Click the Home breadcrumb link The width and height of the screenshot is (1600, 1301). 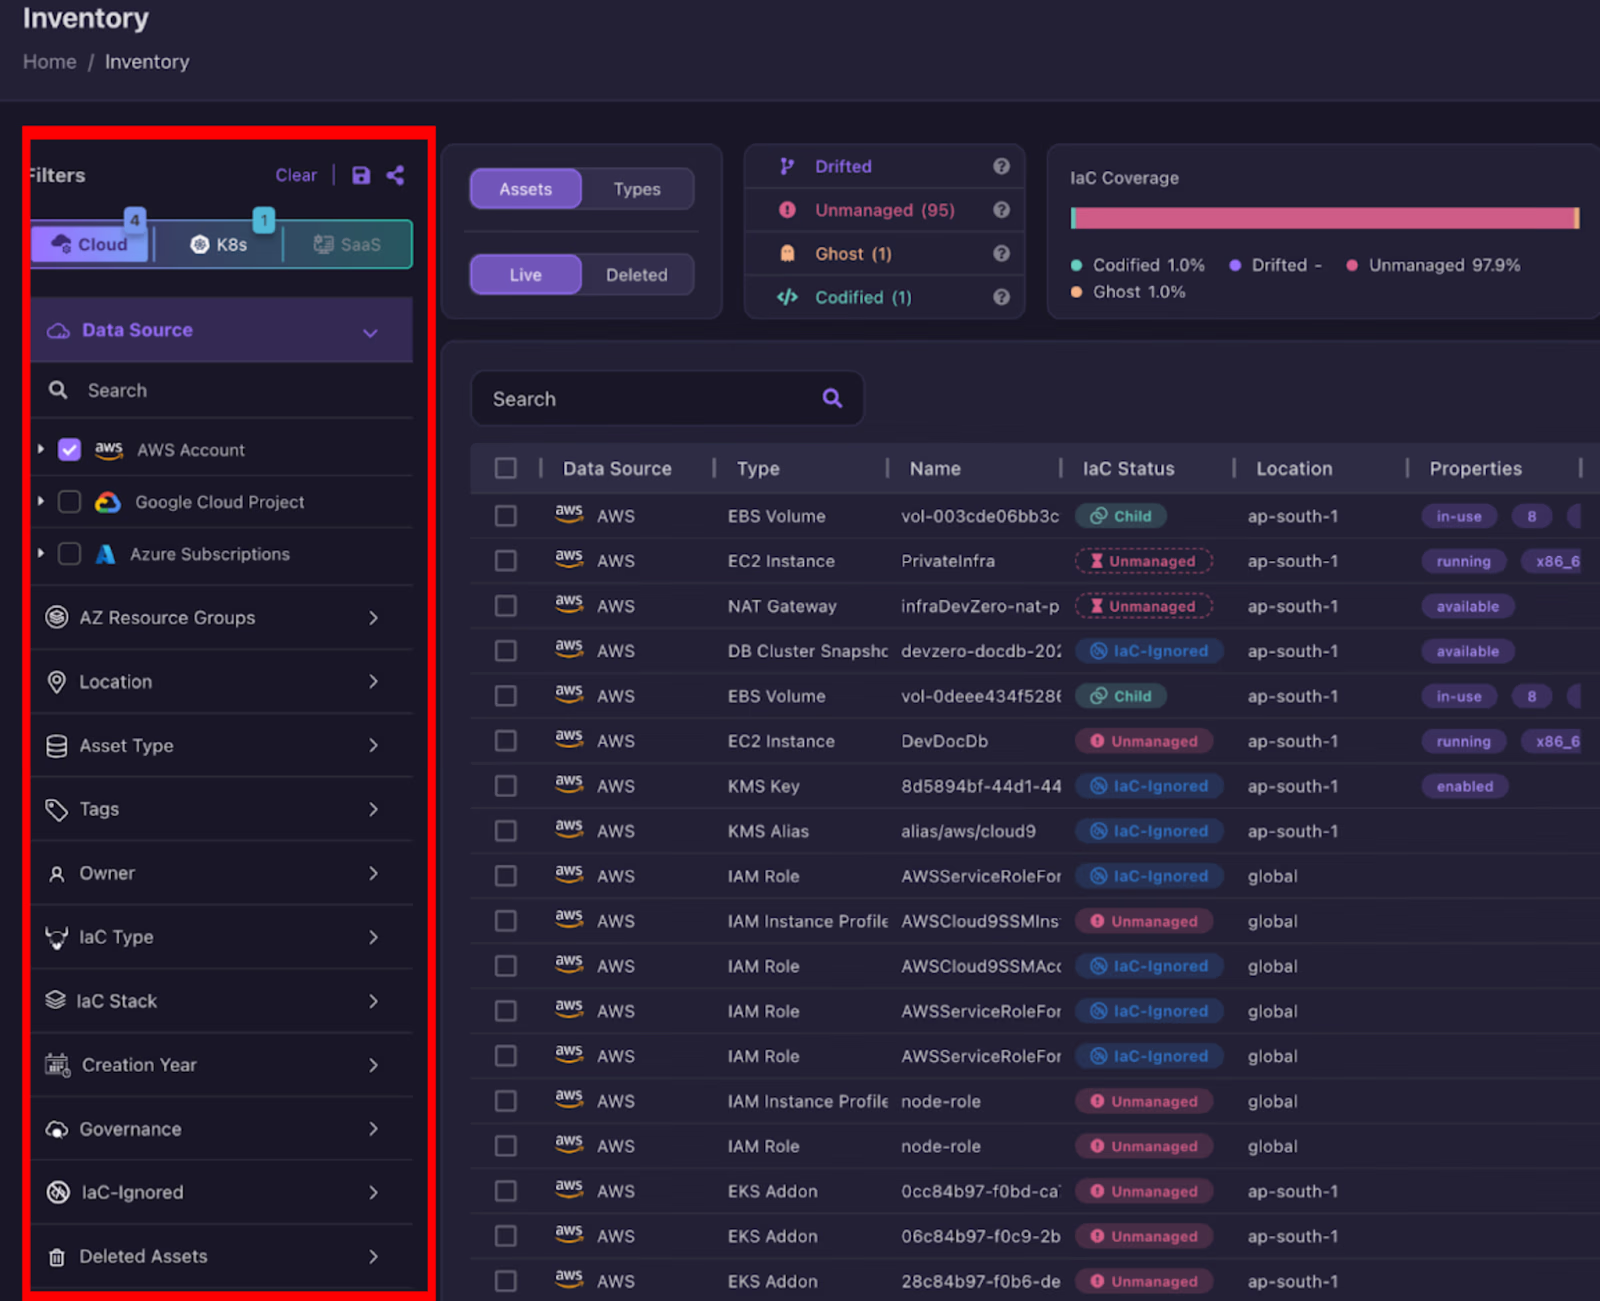click(x=49, y=62)
